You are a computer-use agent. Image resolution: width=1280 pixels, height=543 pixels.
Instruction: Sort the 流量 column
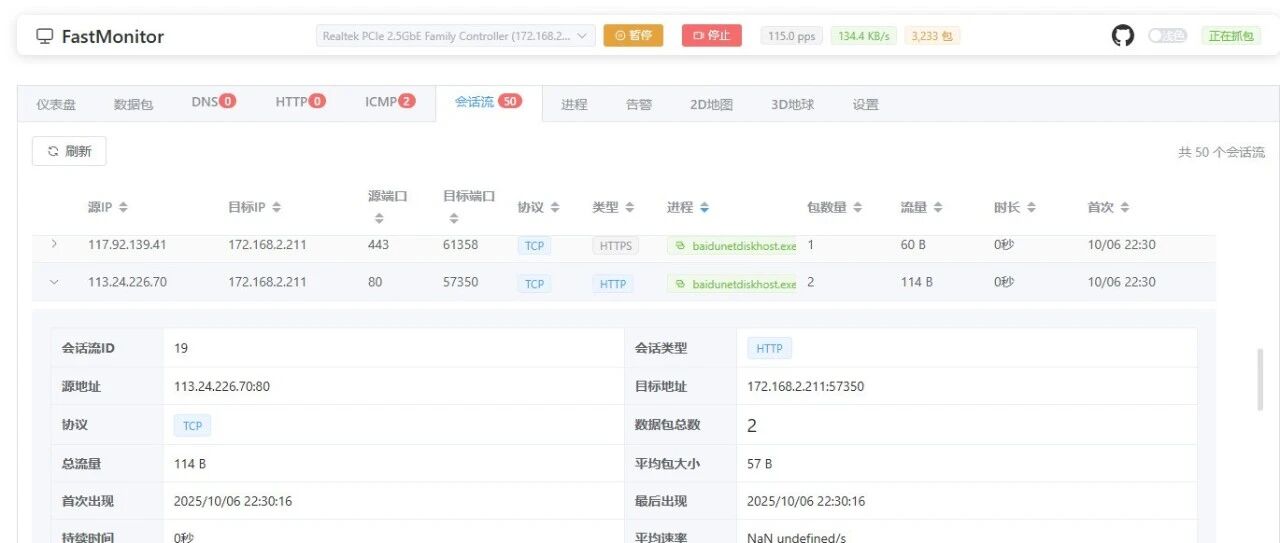pyautogui.click(x=937, y=208)
